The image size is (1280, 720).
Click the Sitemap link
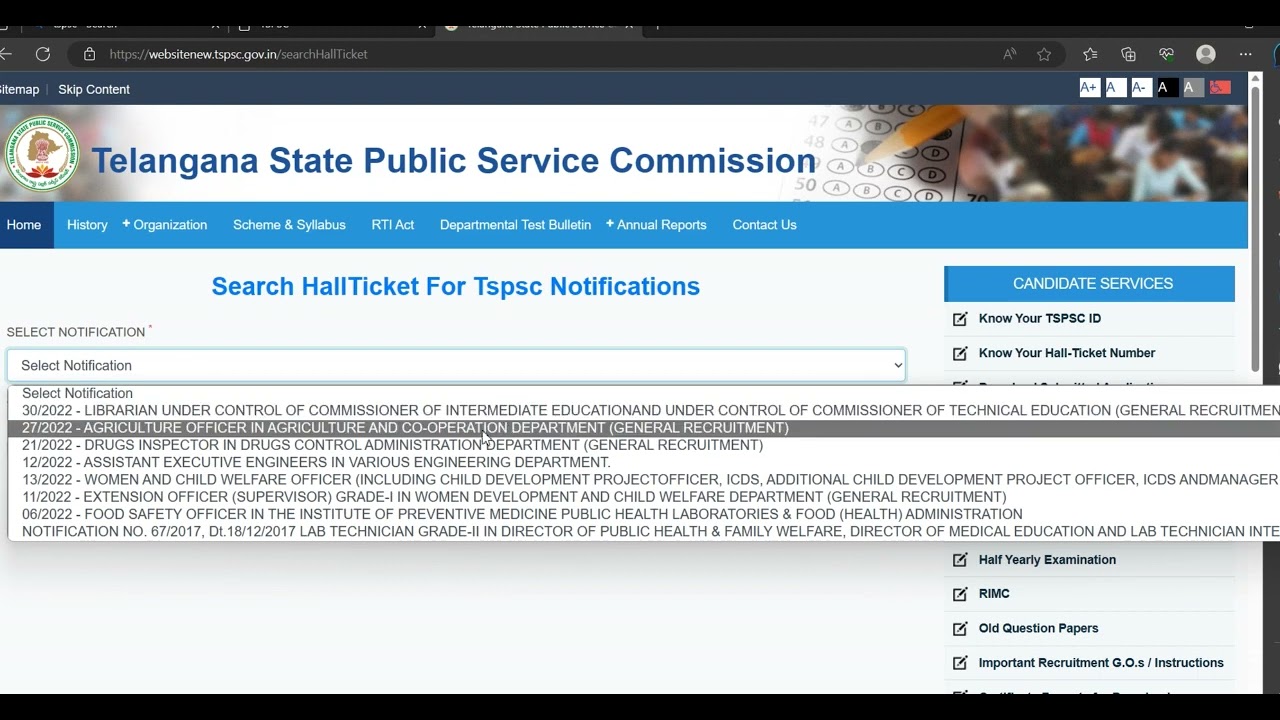click(x=19, y=89)
